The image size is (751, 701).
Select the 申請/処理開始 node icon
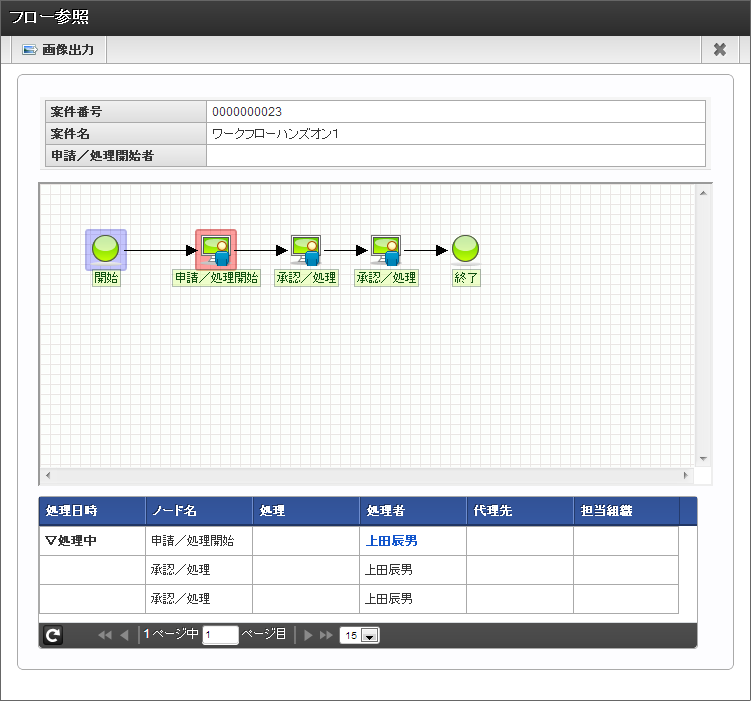(216, 250)
